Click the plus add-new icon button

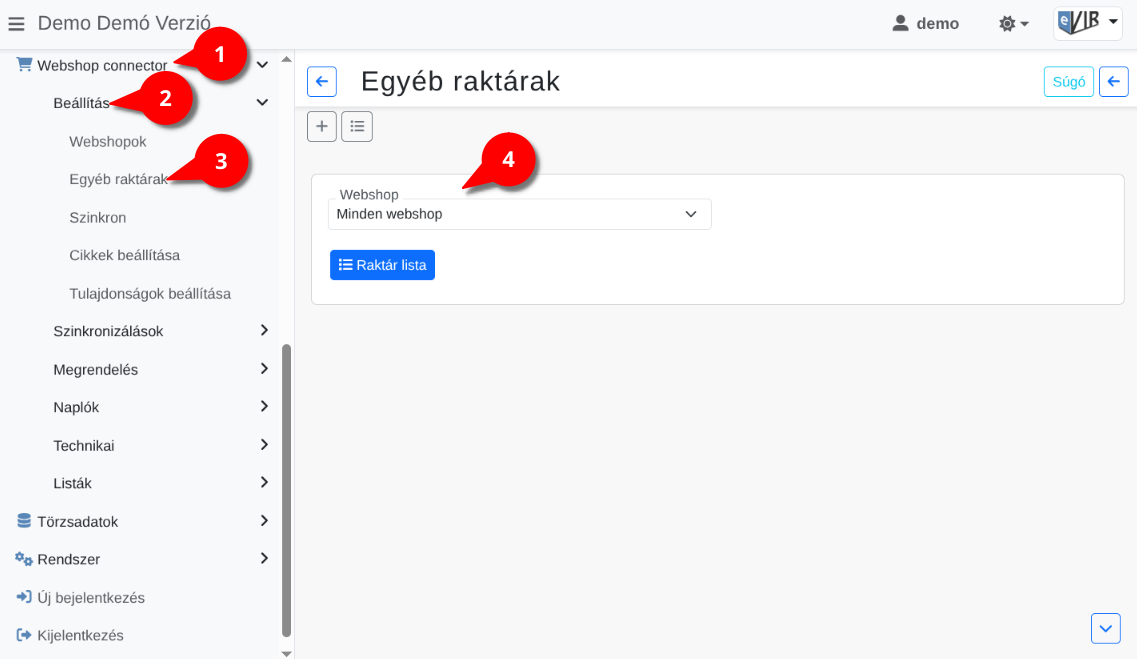(321, 126)
